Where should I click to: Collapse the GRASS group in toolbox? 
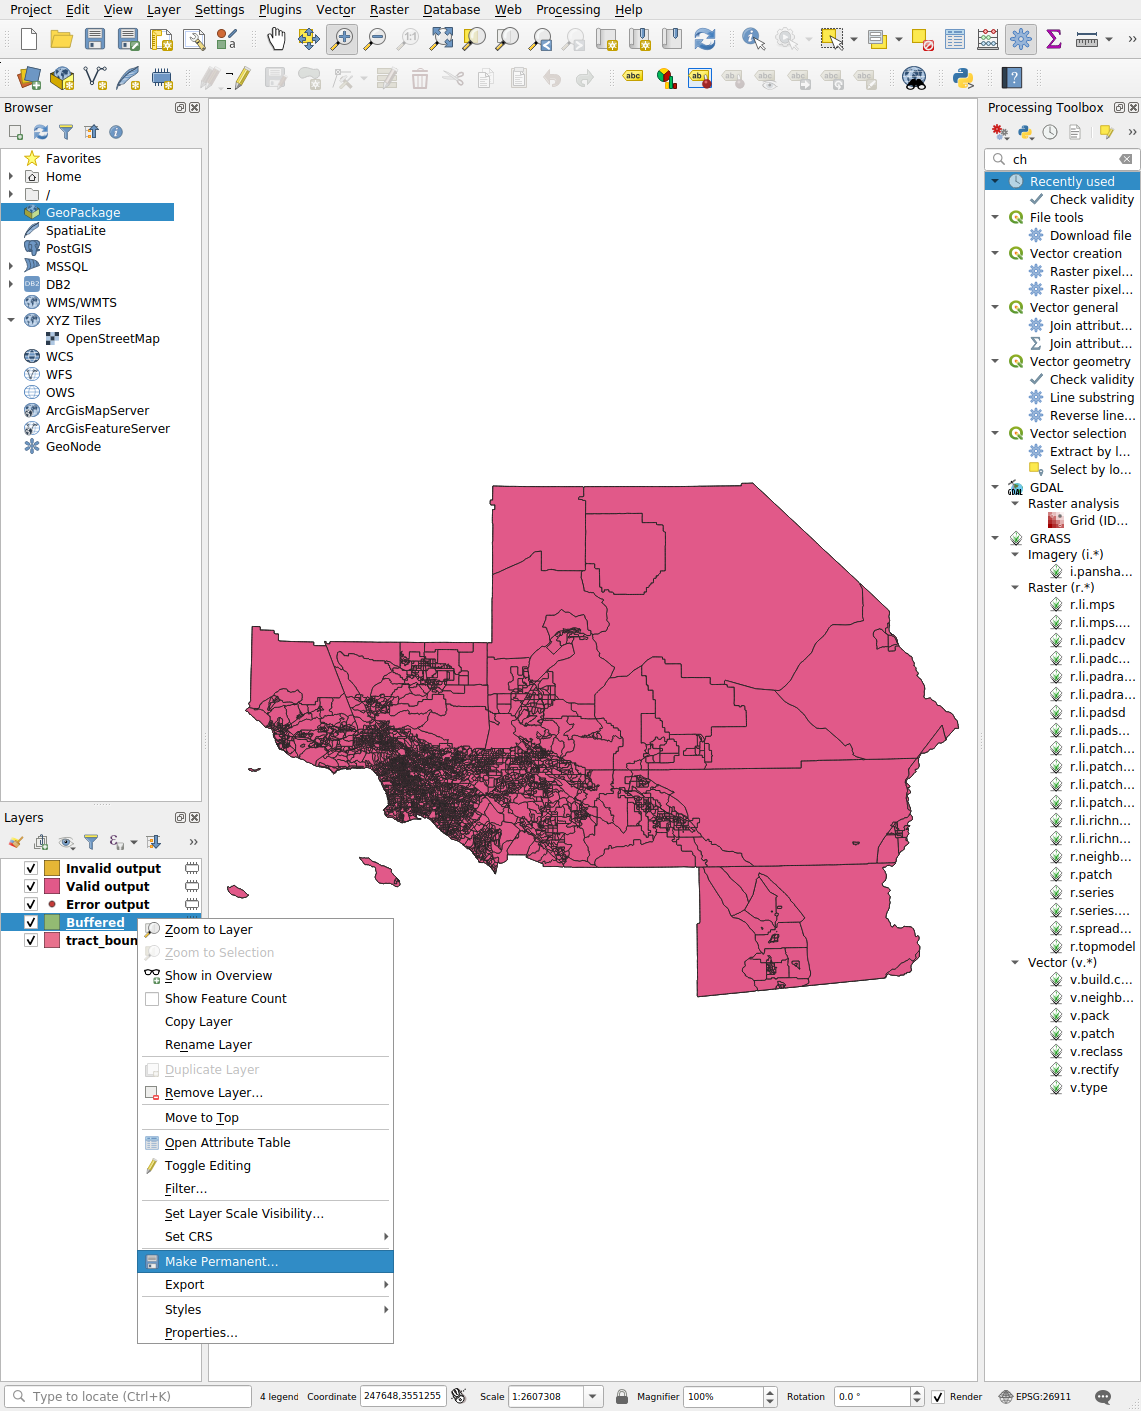tap(995, 538)
